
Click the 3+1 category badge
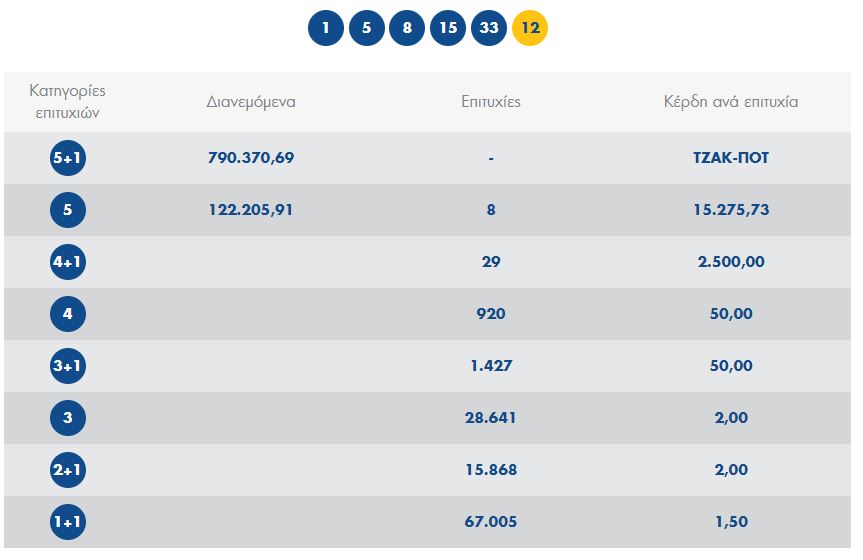tap(68, 366)
